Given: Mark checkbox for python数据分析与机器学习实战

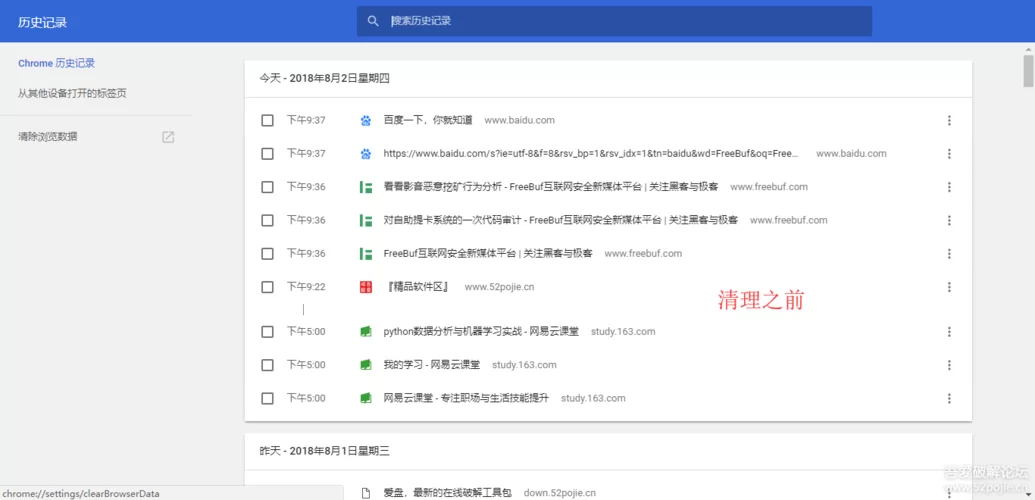Looking at the screenshot, I should click(267, 332).
